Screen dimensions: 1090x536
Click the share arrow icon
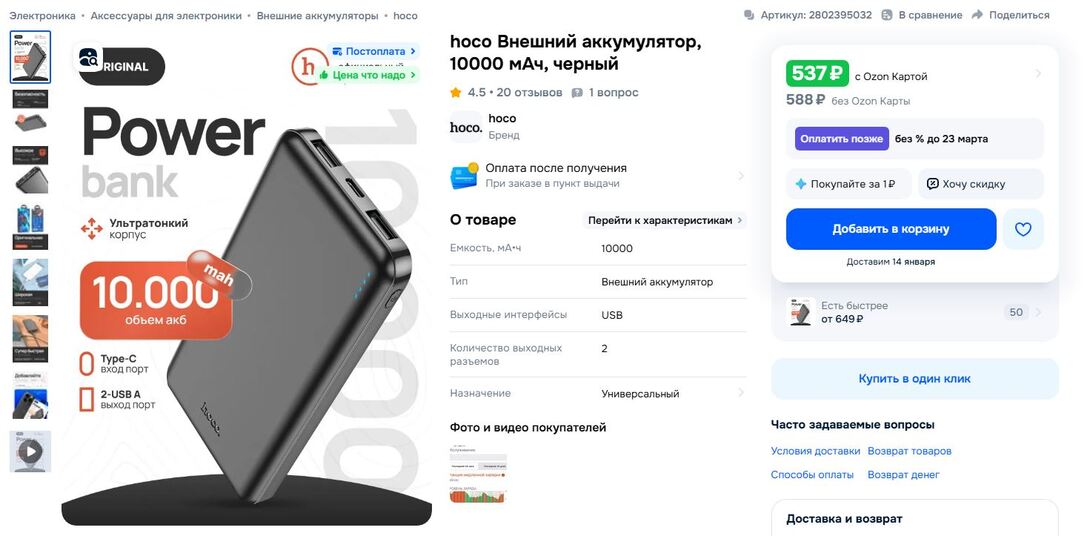pos(977,15)
